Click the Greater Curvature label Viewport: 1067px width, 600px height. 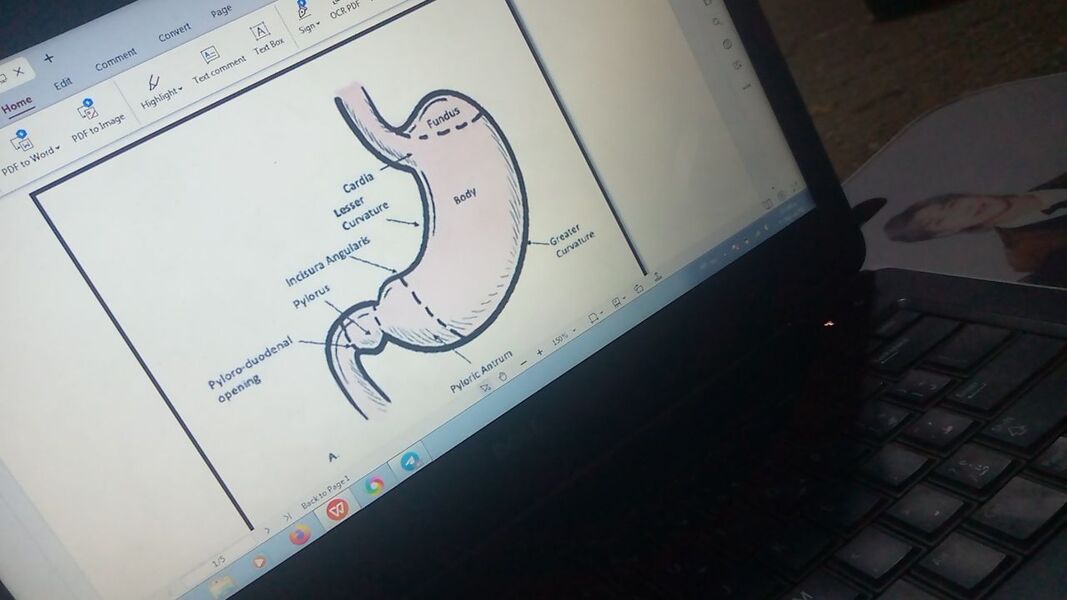(572, 241)
